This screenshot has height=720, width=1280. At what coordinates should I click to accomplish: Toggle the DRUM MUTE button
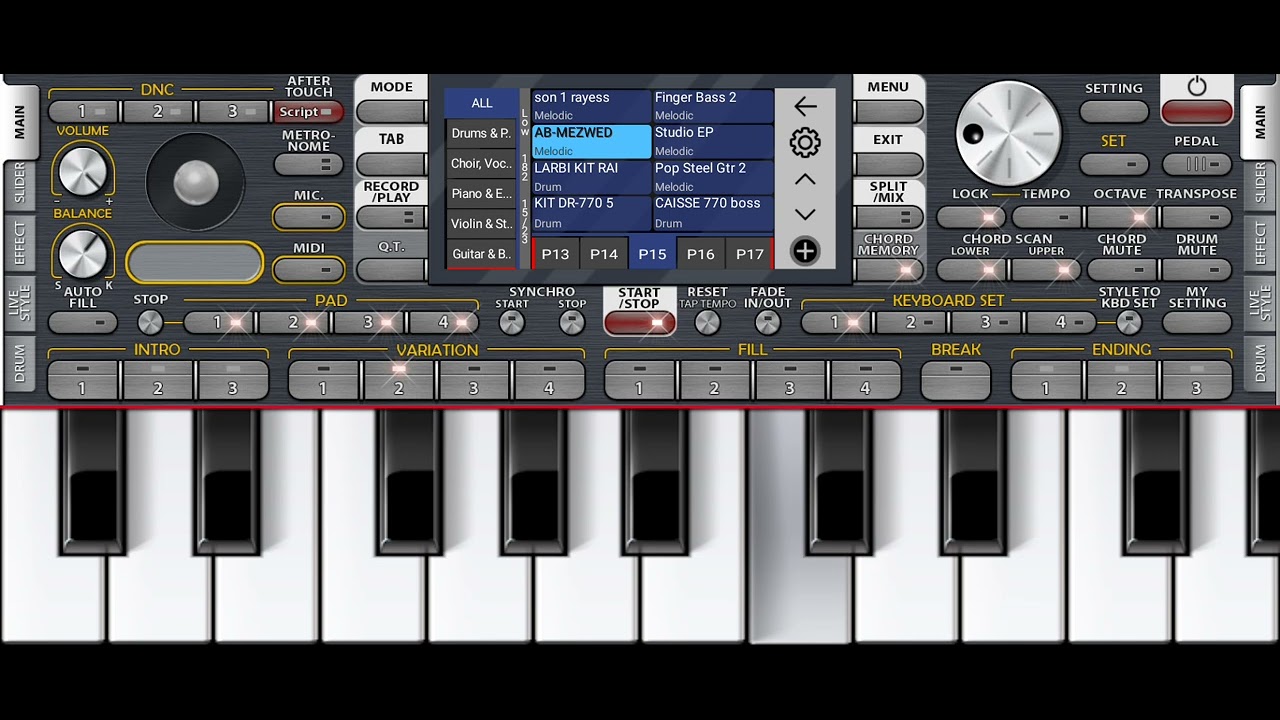pos(1197,270)
